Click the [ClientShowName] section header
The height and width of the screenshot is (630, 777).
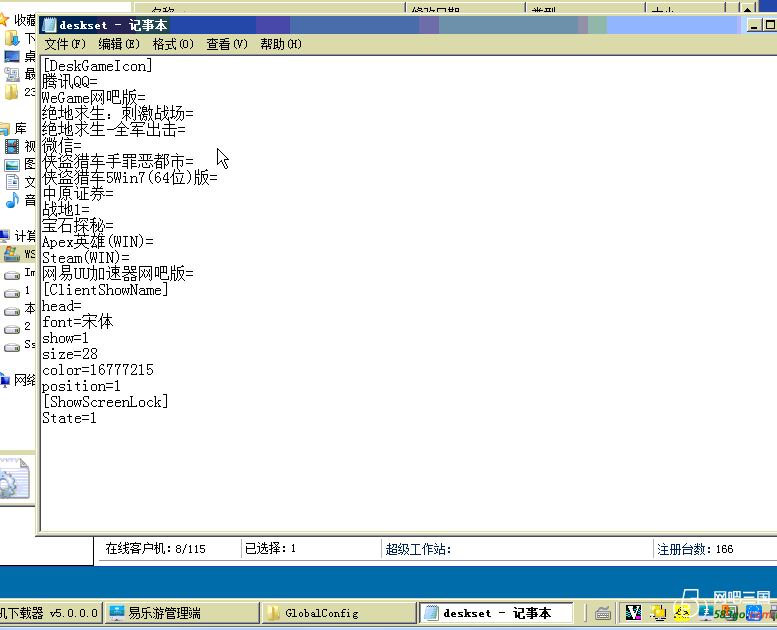pyautogui.click(x=105, y=290)
